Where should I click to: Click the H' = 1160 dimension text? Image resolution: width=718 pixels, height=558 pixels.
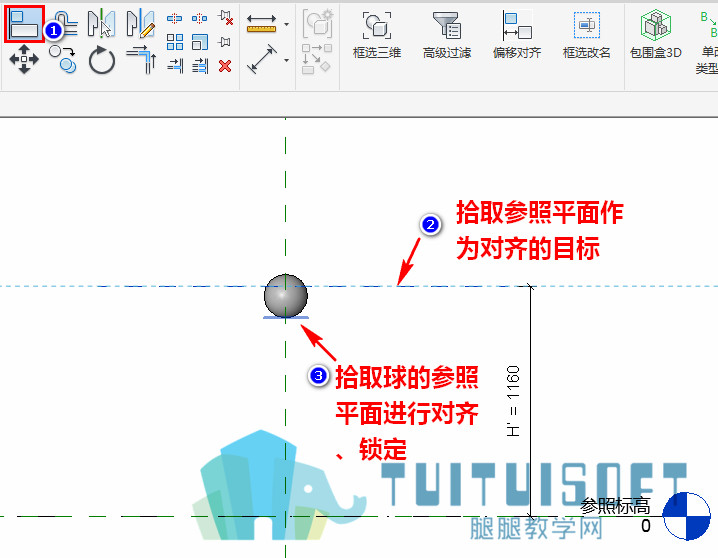point(513,401)
